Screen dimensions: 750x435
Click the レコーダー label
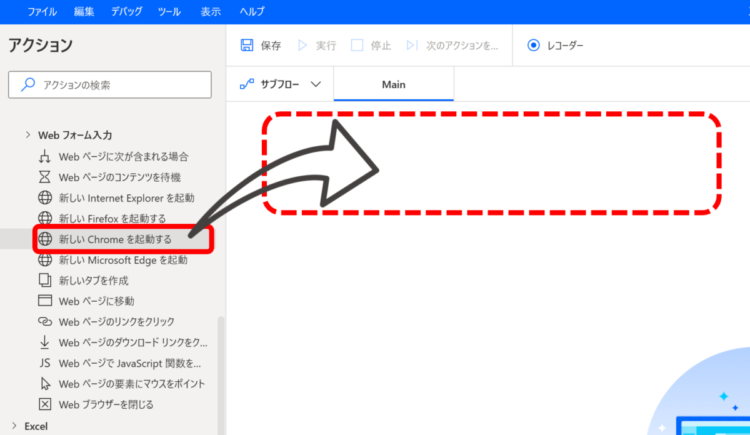(565, 46)
